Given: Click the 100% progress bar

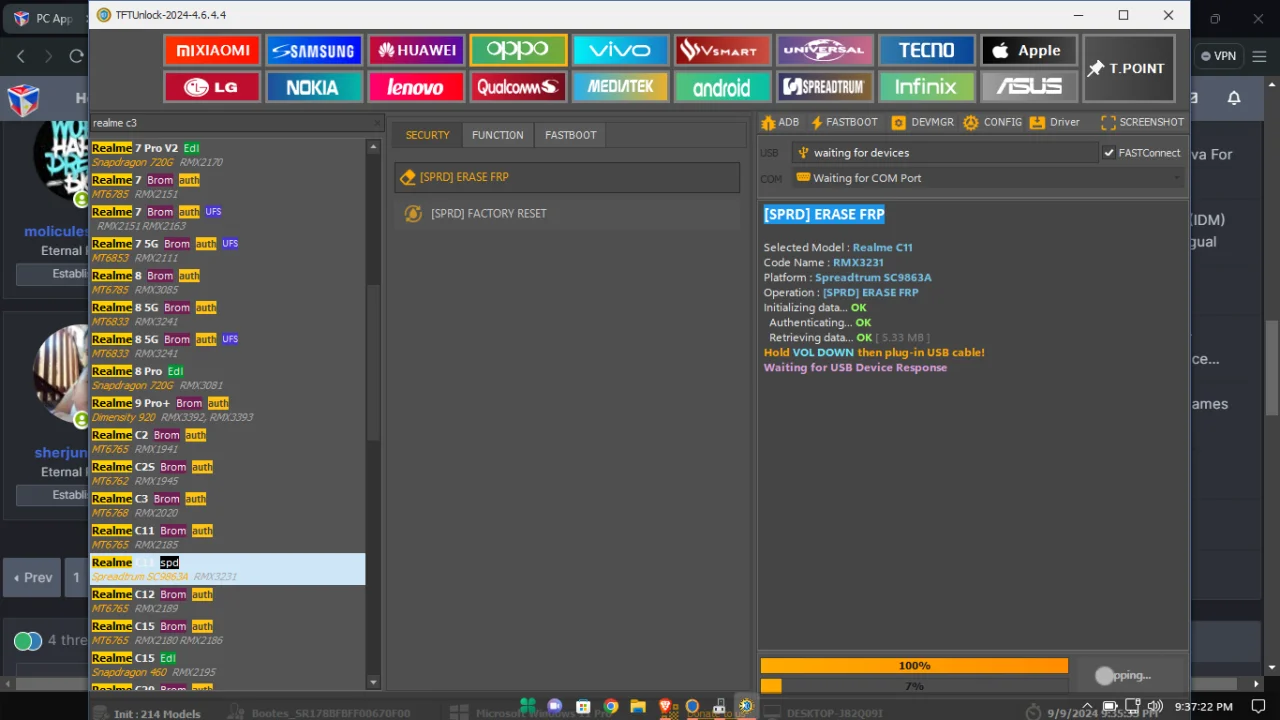Looking at the screenshot, I should pos(914,666).
